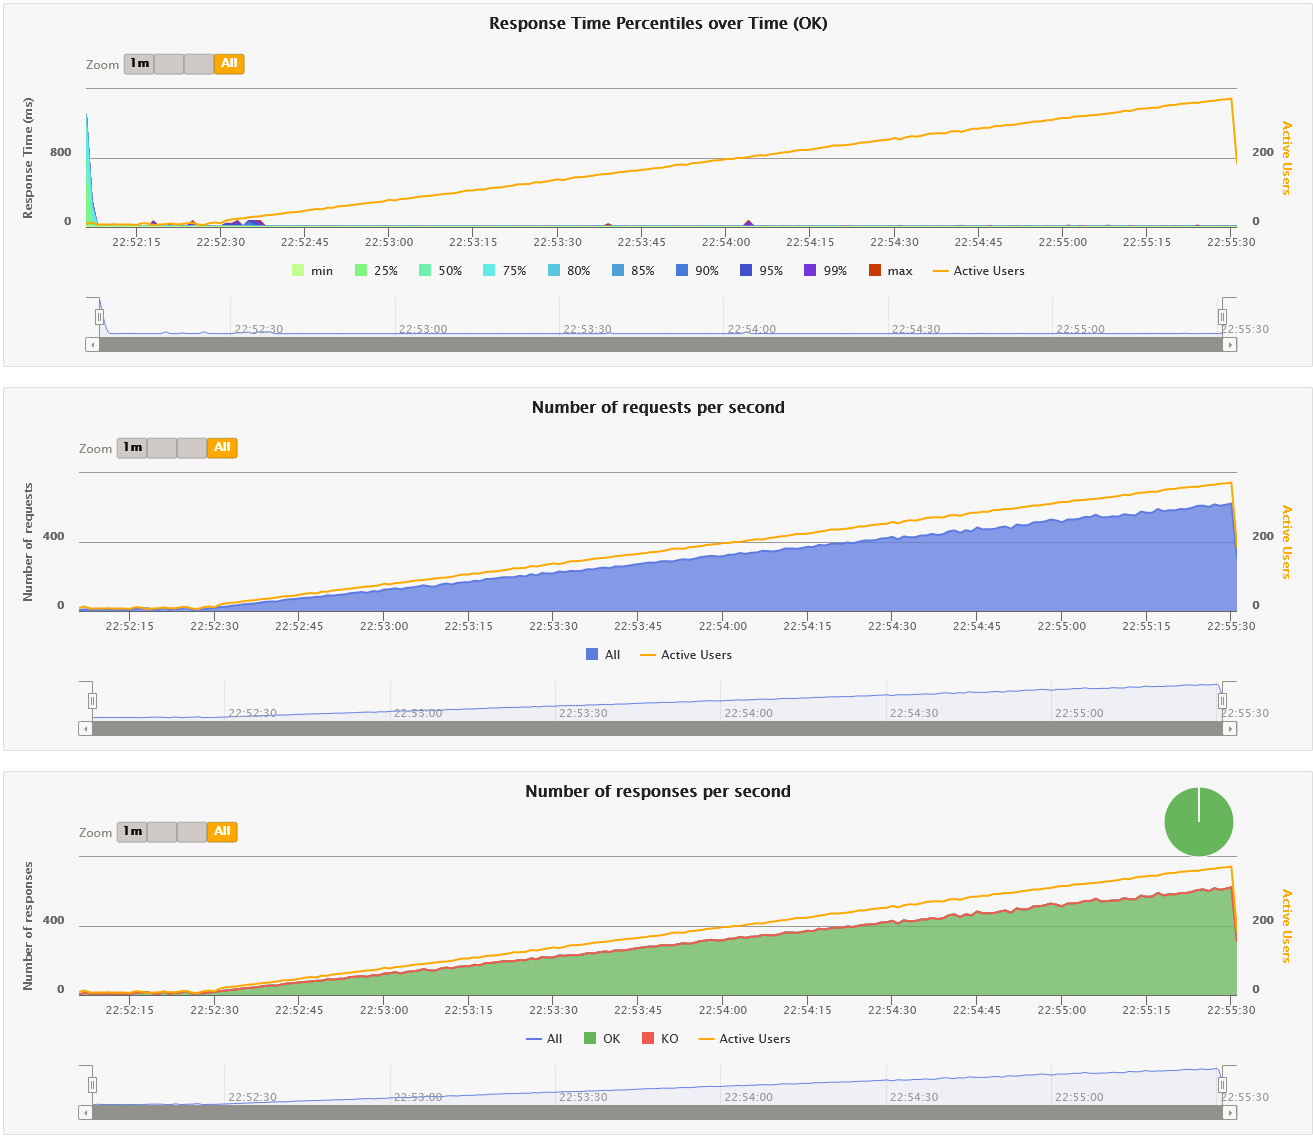Toggle 75% percentile legend item

[504, 271]
